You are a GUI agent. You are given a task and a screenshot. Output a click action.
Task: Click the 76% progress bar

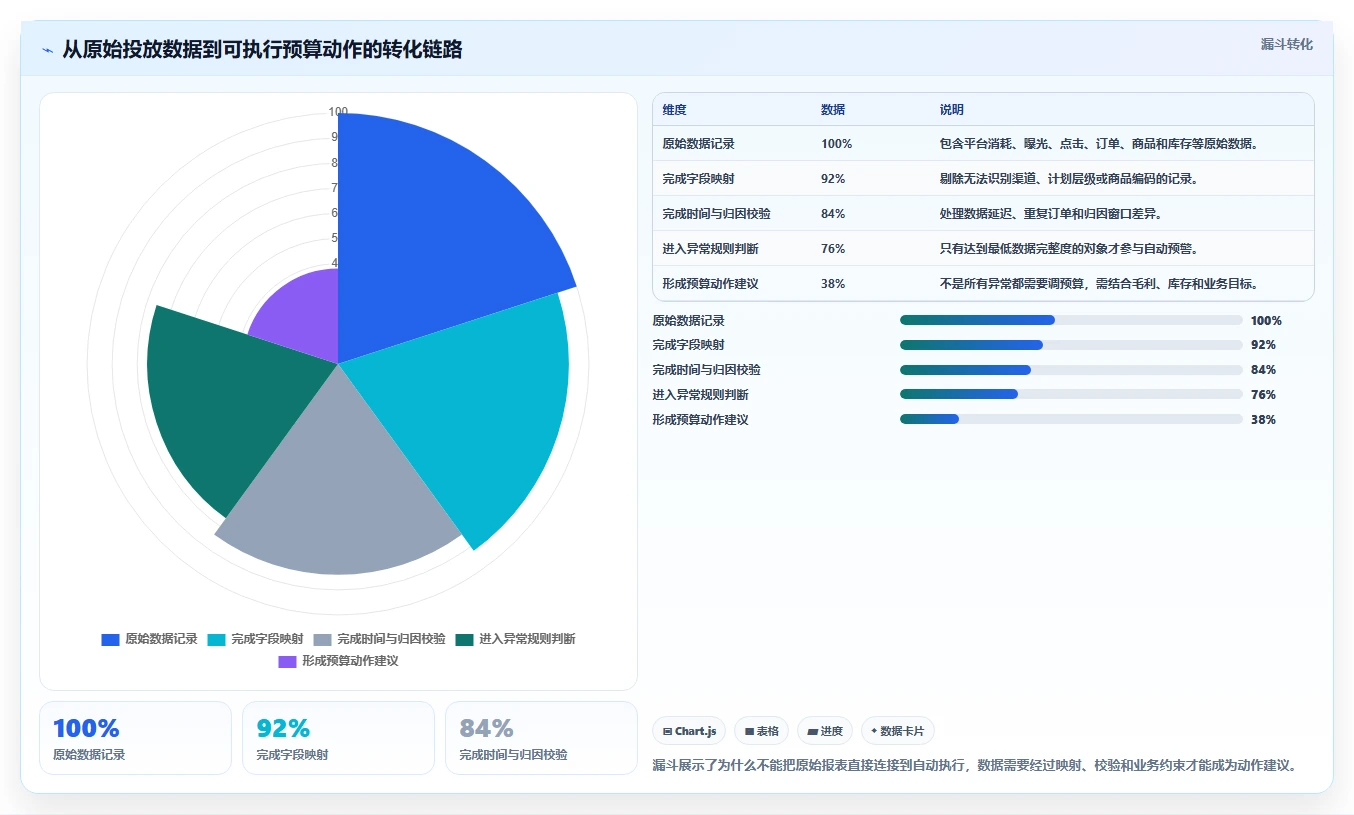click(1071, 394)
